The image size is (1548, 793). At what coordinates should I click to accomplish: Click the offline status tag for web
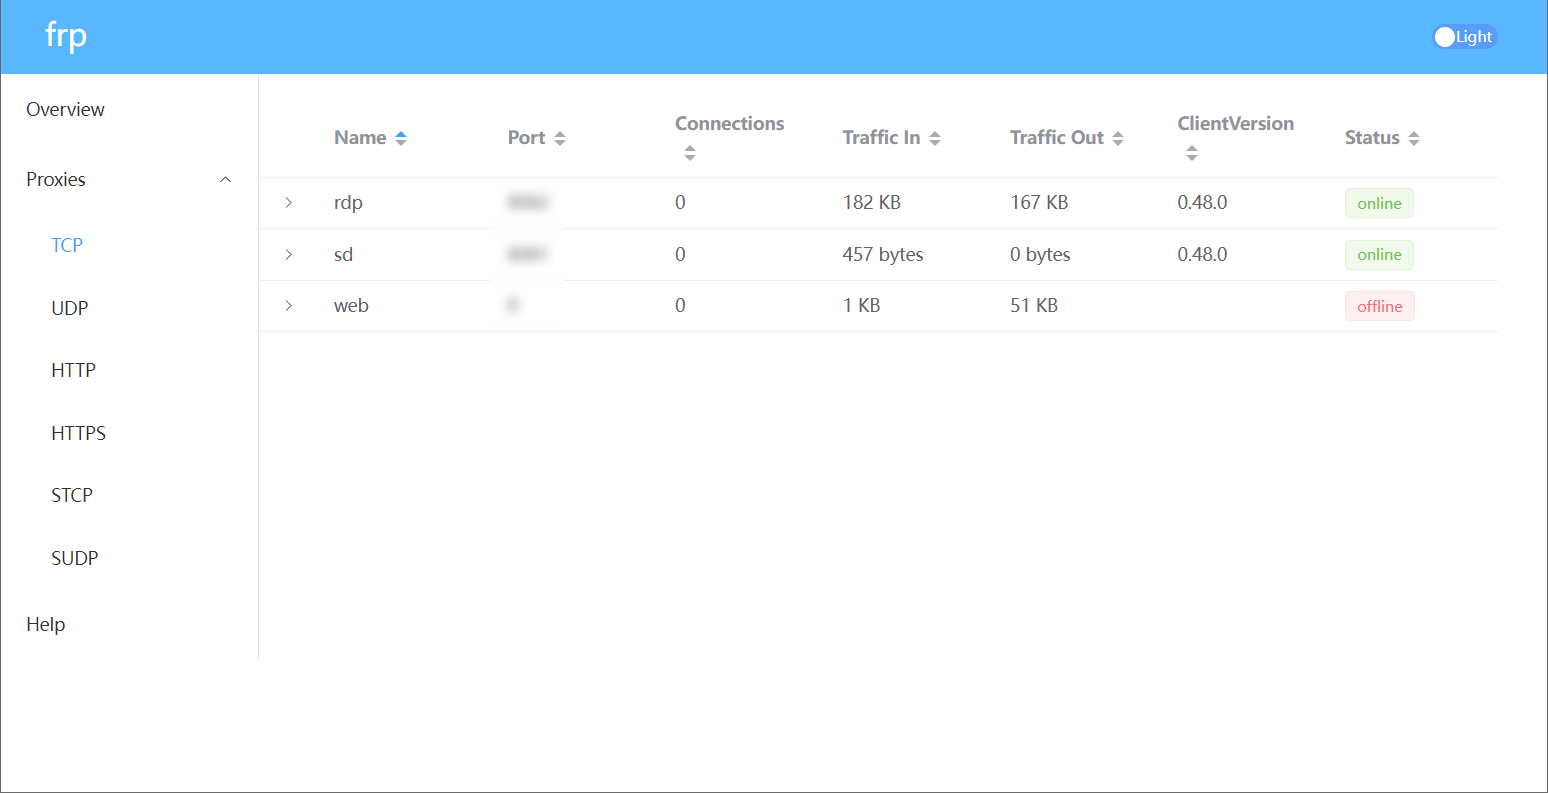point(1379,307)
